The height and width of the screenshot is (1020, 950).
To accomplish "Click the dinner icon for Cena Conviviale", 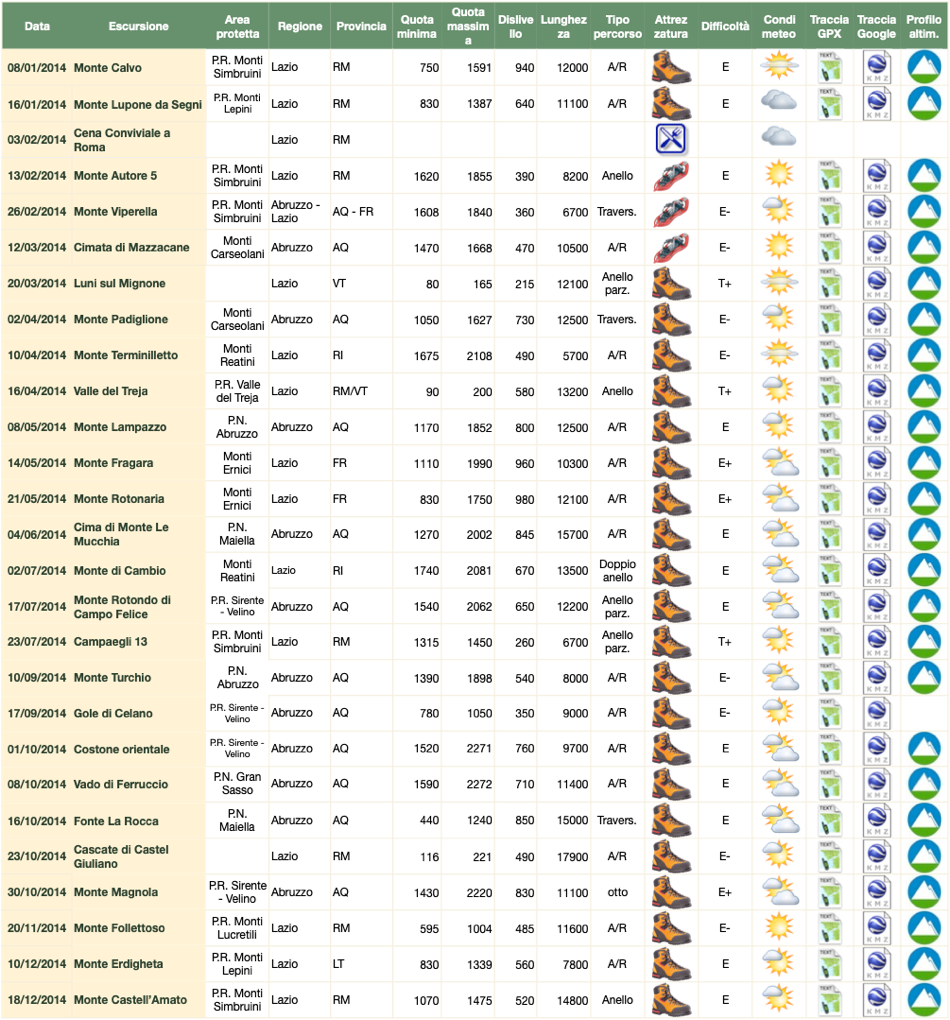I will pyautogui.click(x=671, y=139).
